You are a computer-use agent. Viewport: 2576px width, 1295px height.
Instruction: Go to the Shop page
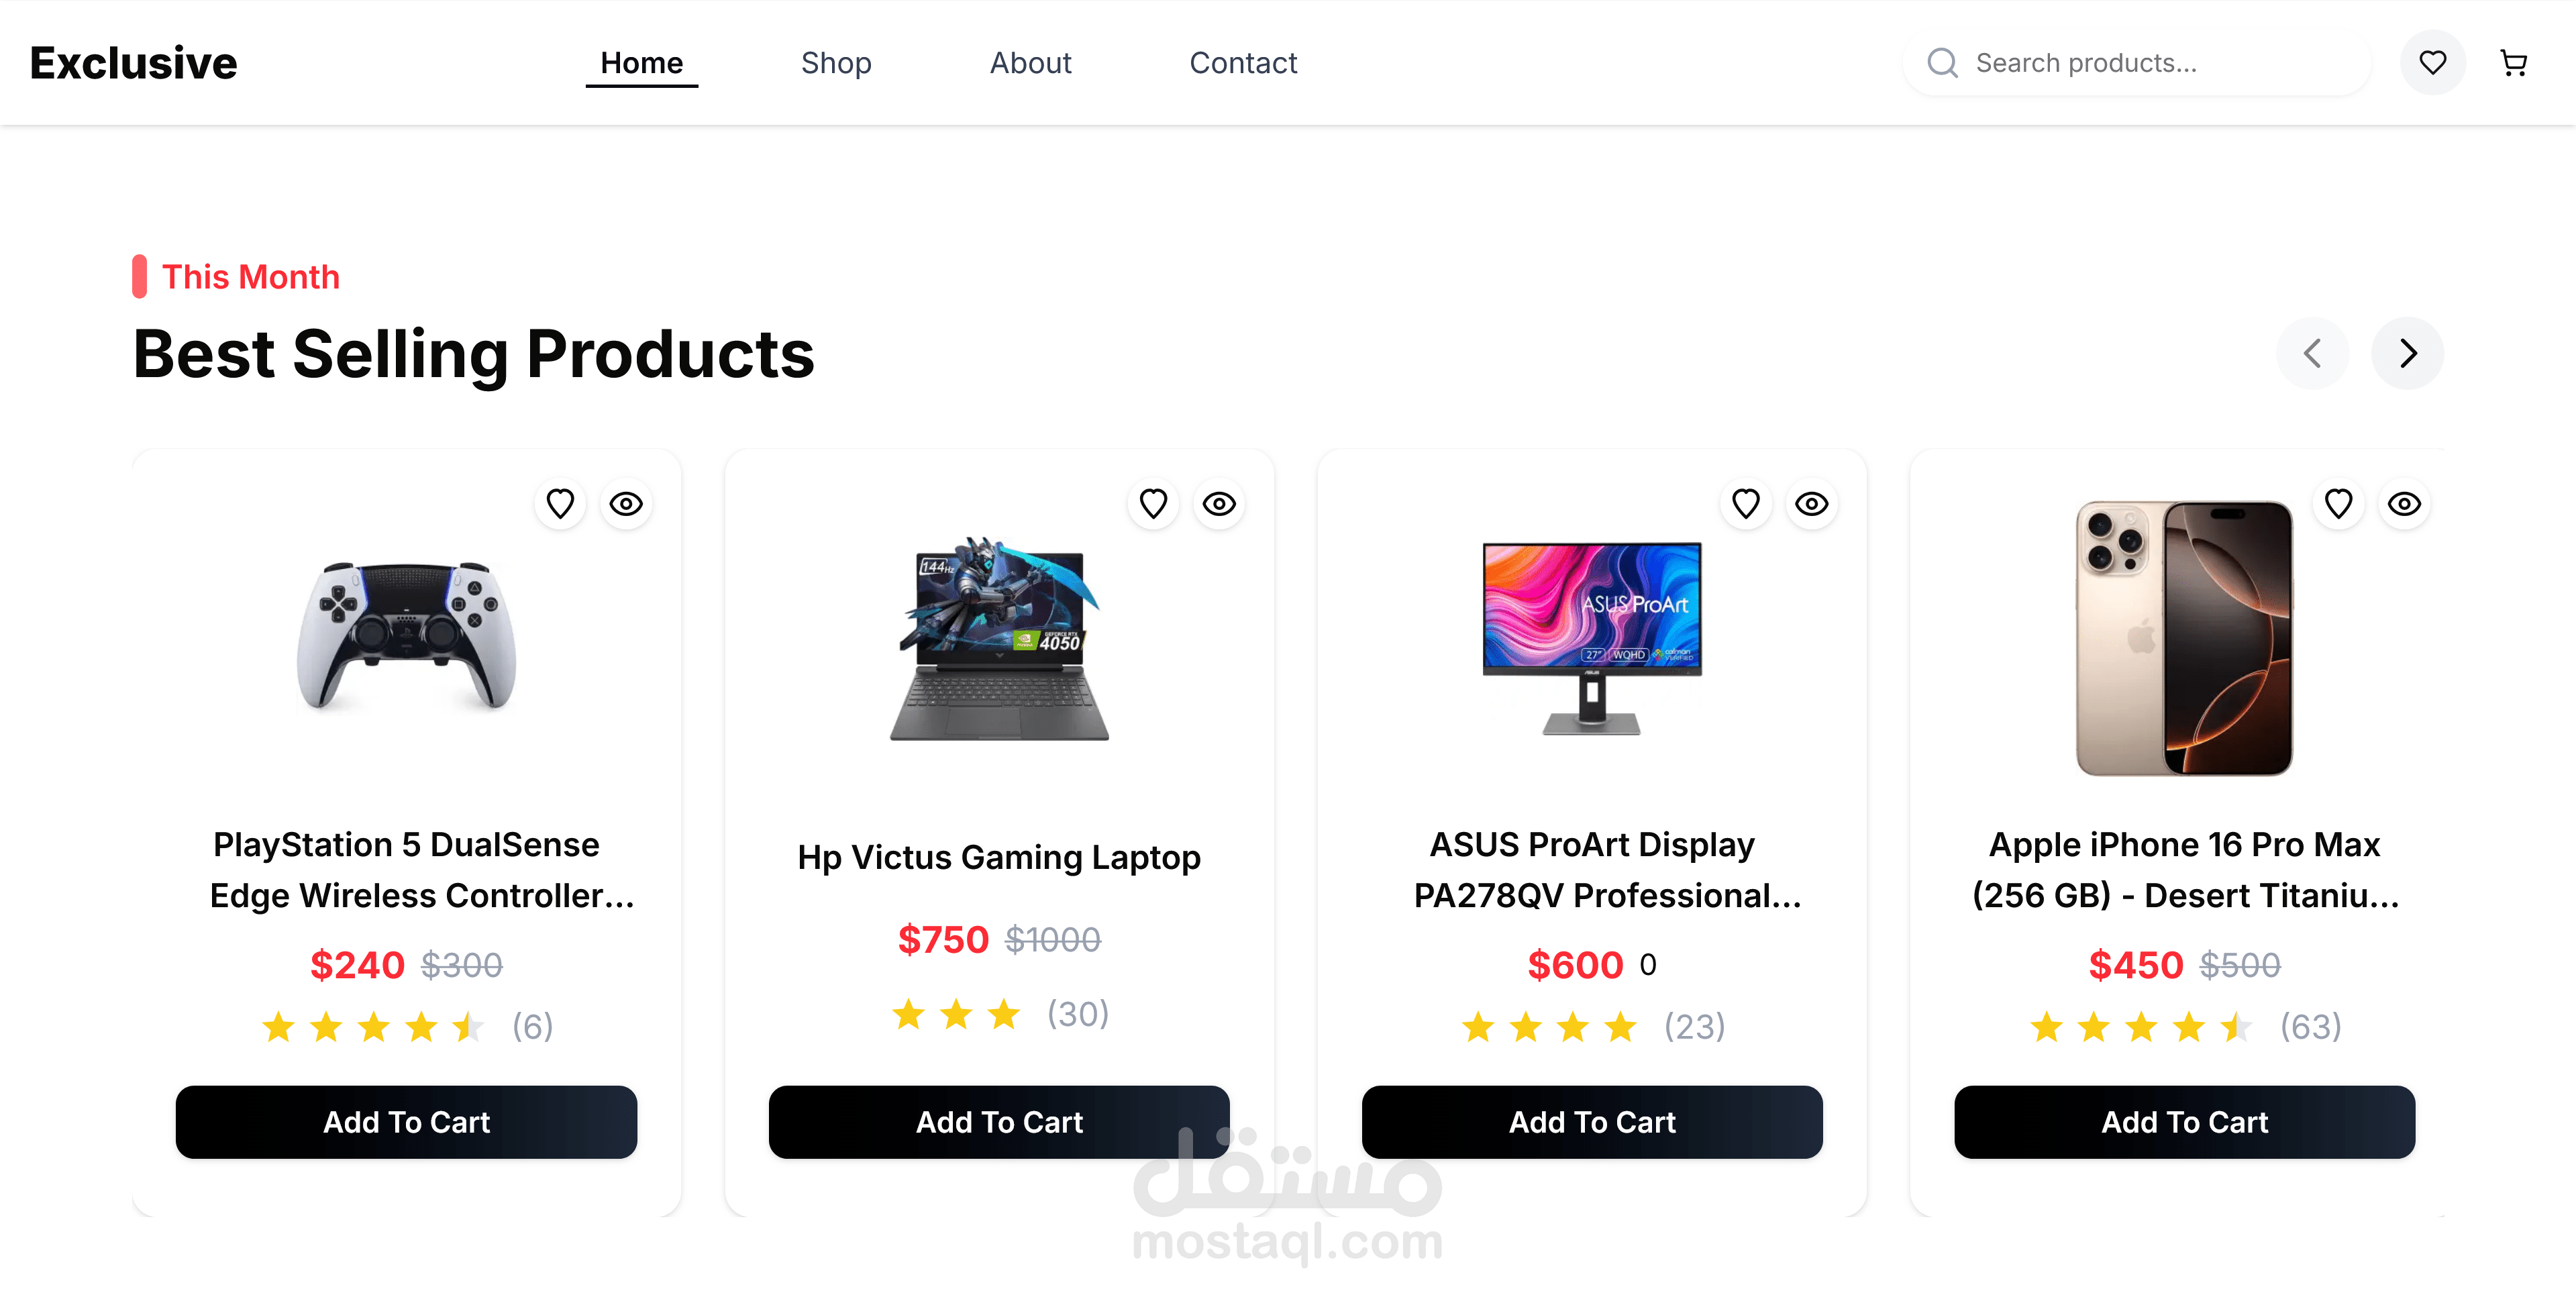click(x=836, y=63)
